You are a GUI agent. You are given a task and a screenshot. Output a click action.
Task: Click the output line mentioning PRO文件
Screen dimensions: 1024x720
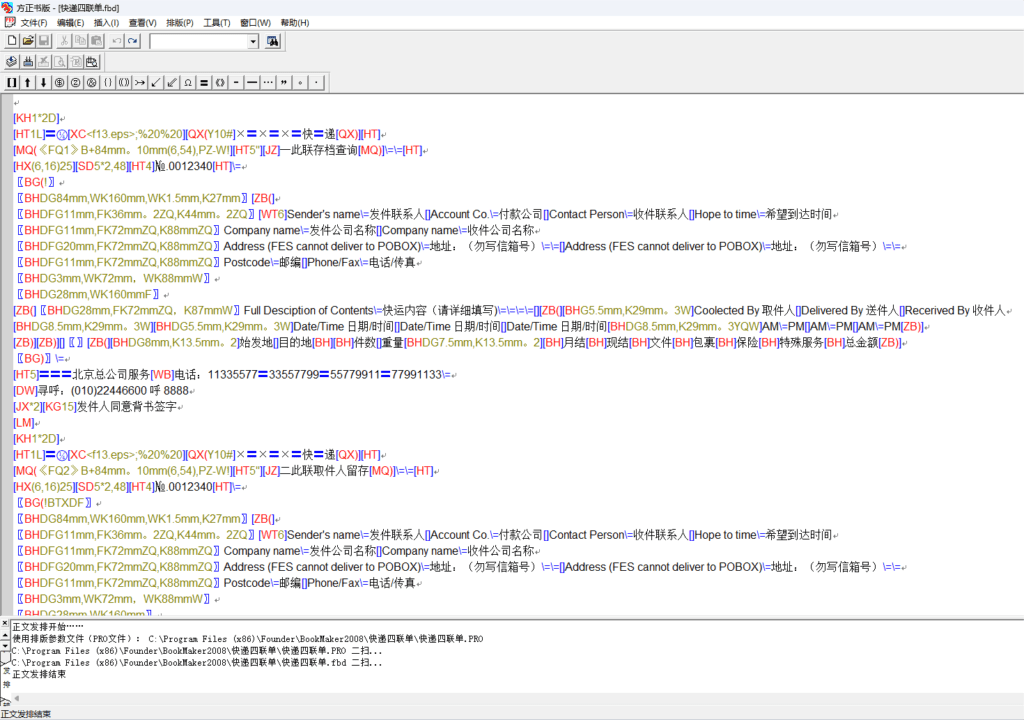point(248,638)
